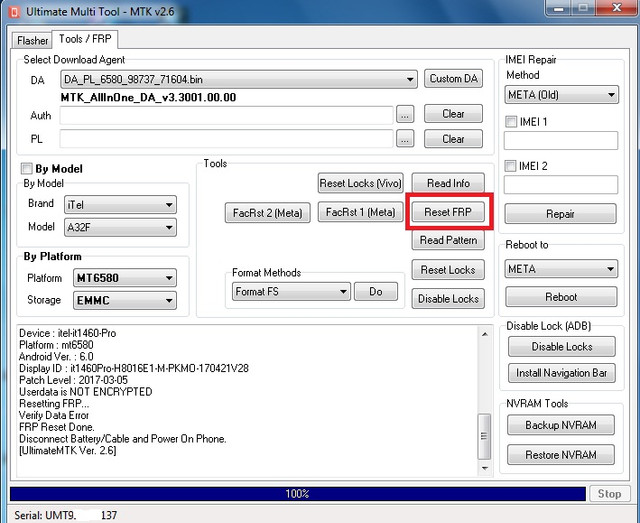Click the 'Android Ver. : 6.0' log line
Viewport: 640px width, 523px height.
[x=56, y=356]
